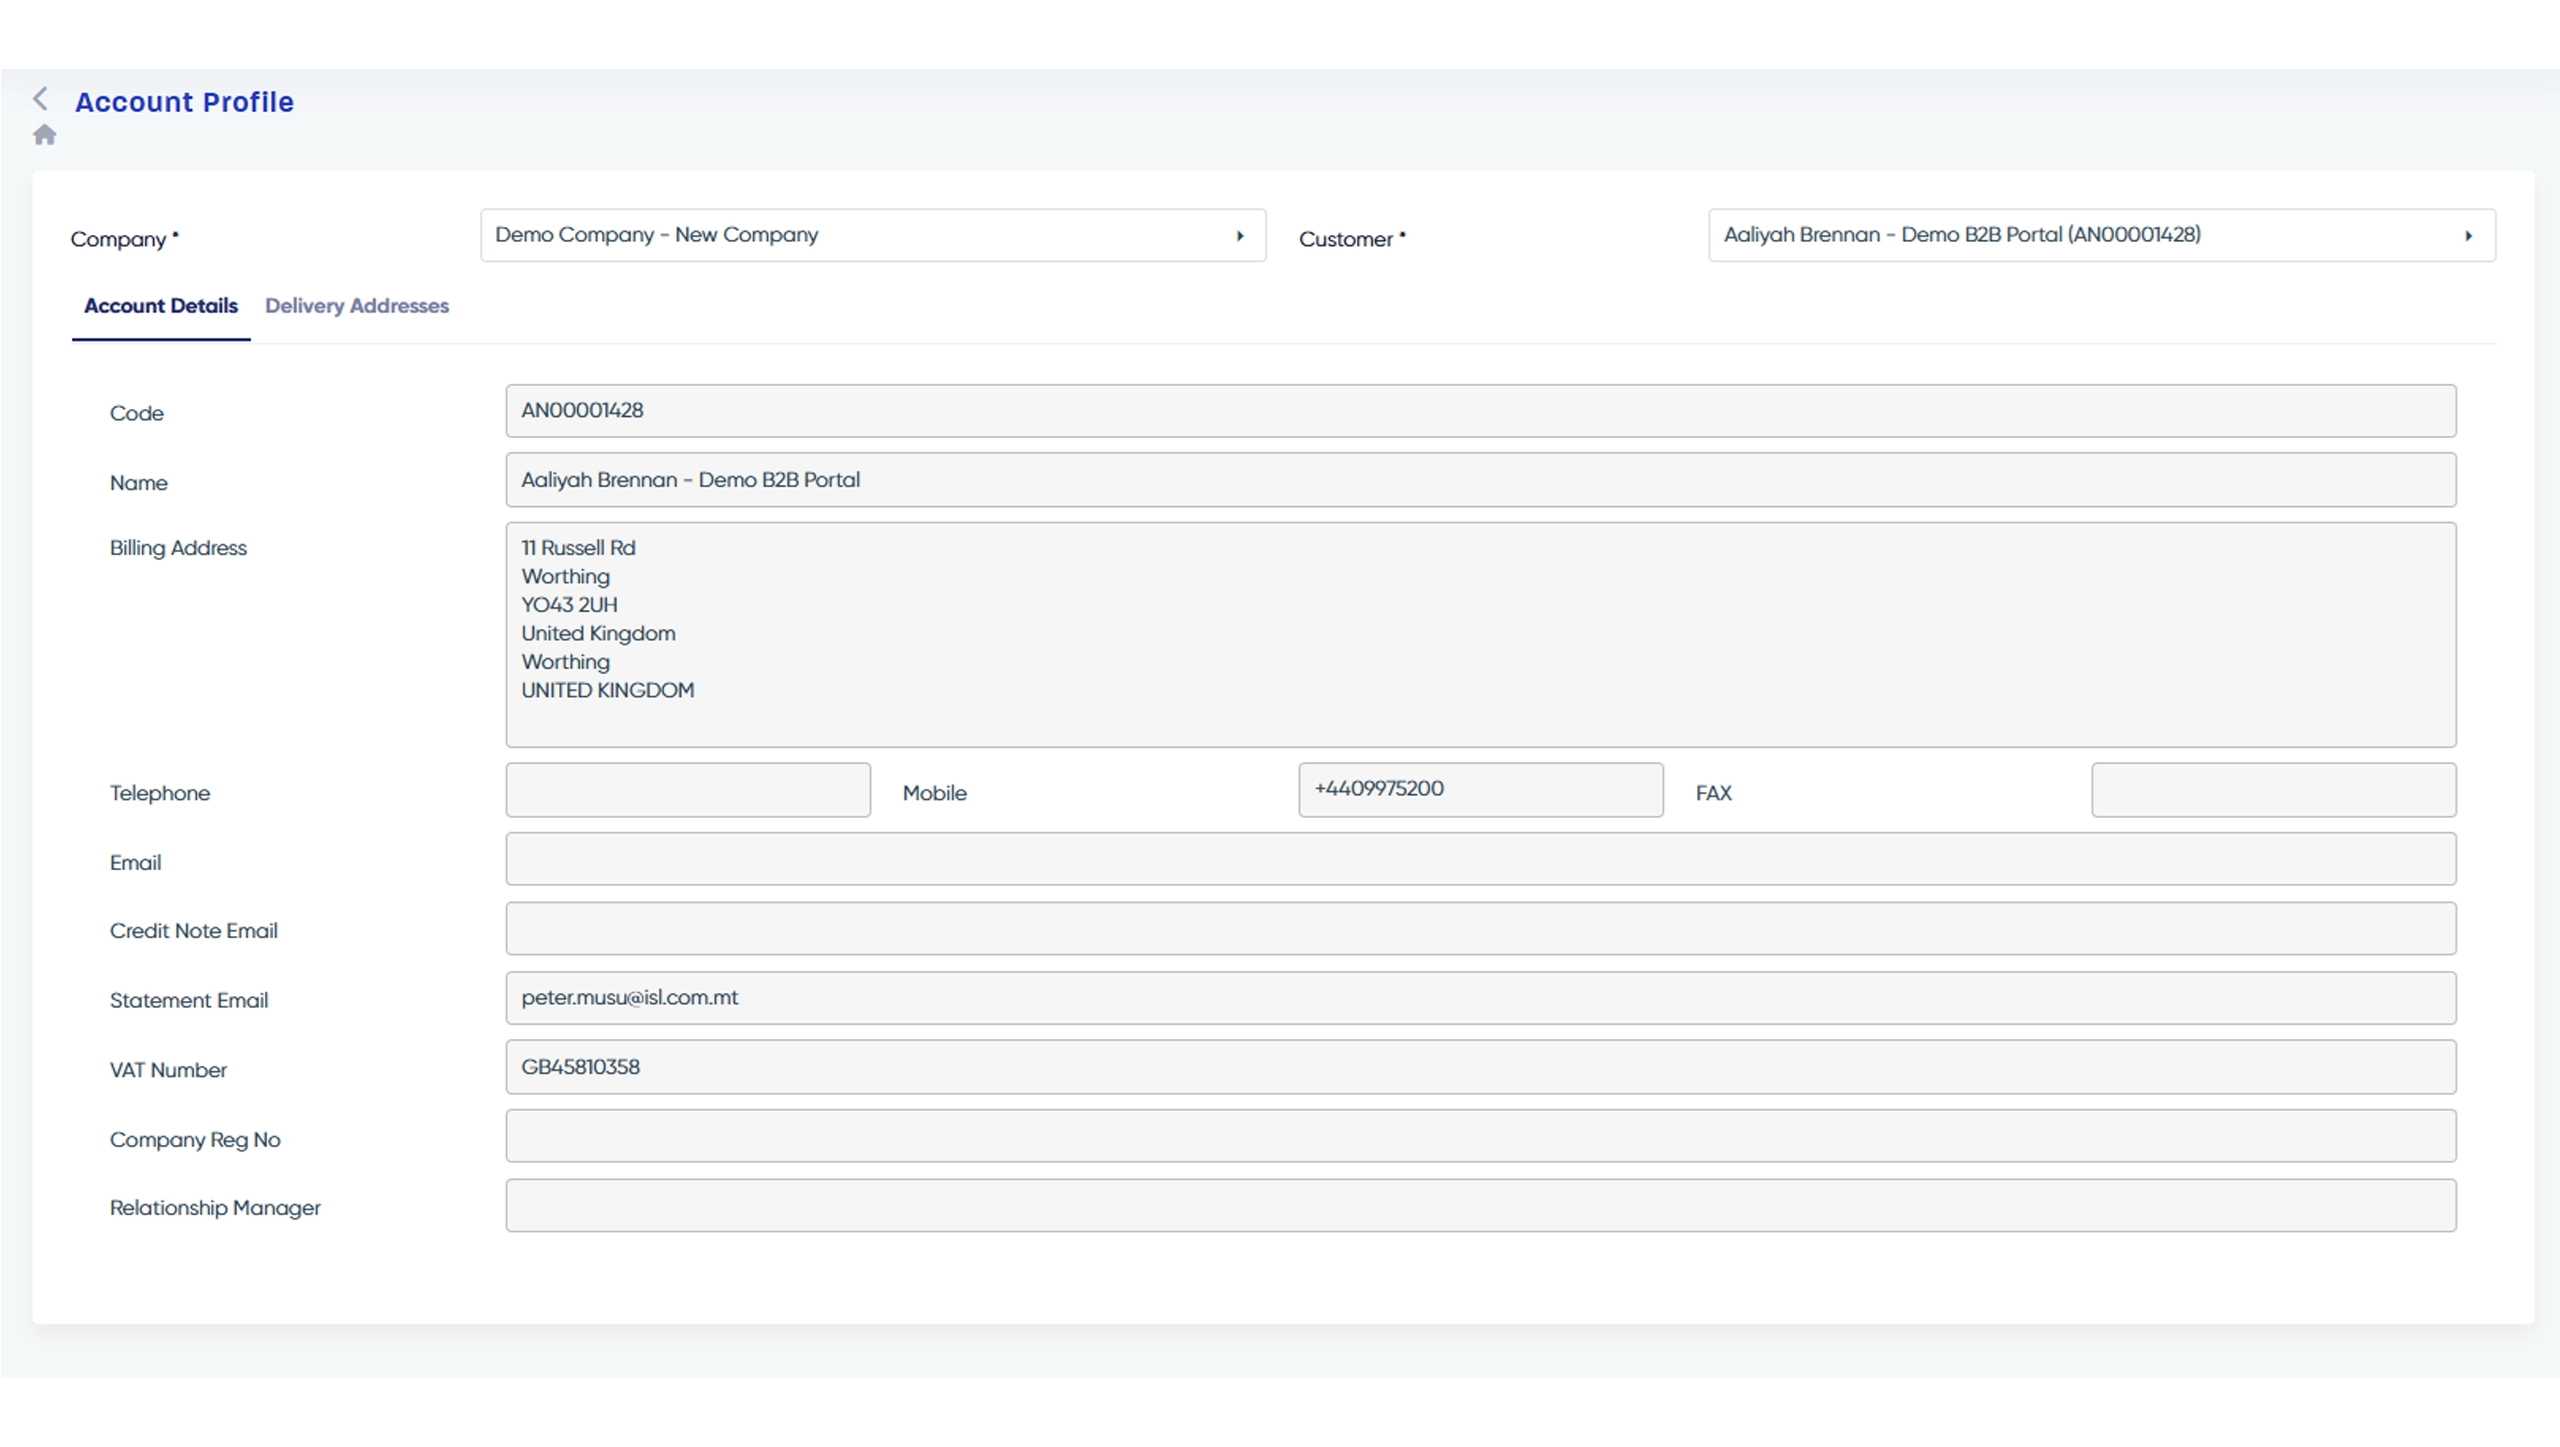Viewport: 2560px width, 1447px height.
Task: Expand the Company dropdown arrow
Action: [1240, 236]
